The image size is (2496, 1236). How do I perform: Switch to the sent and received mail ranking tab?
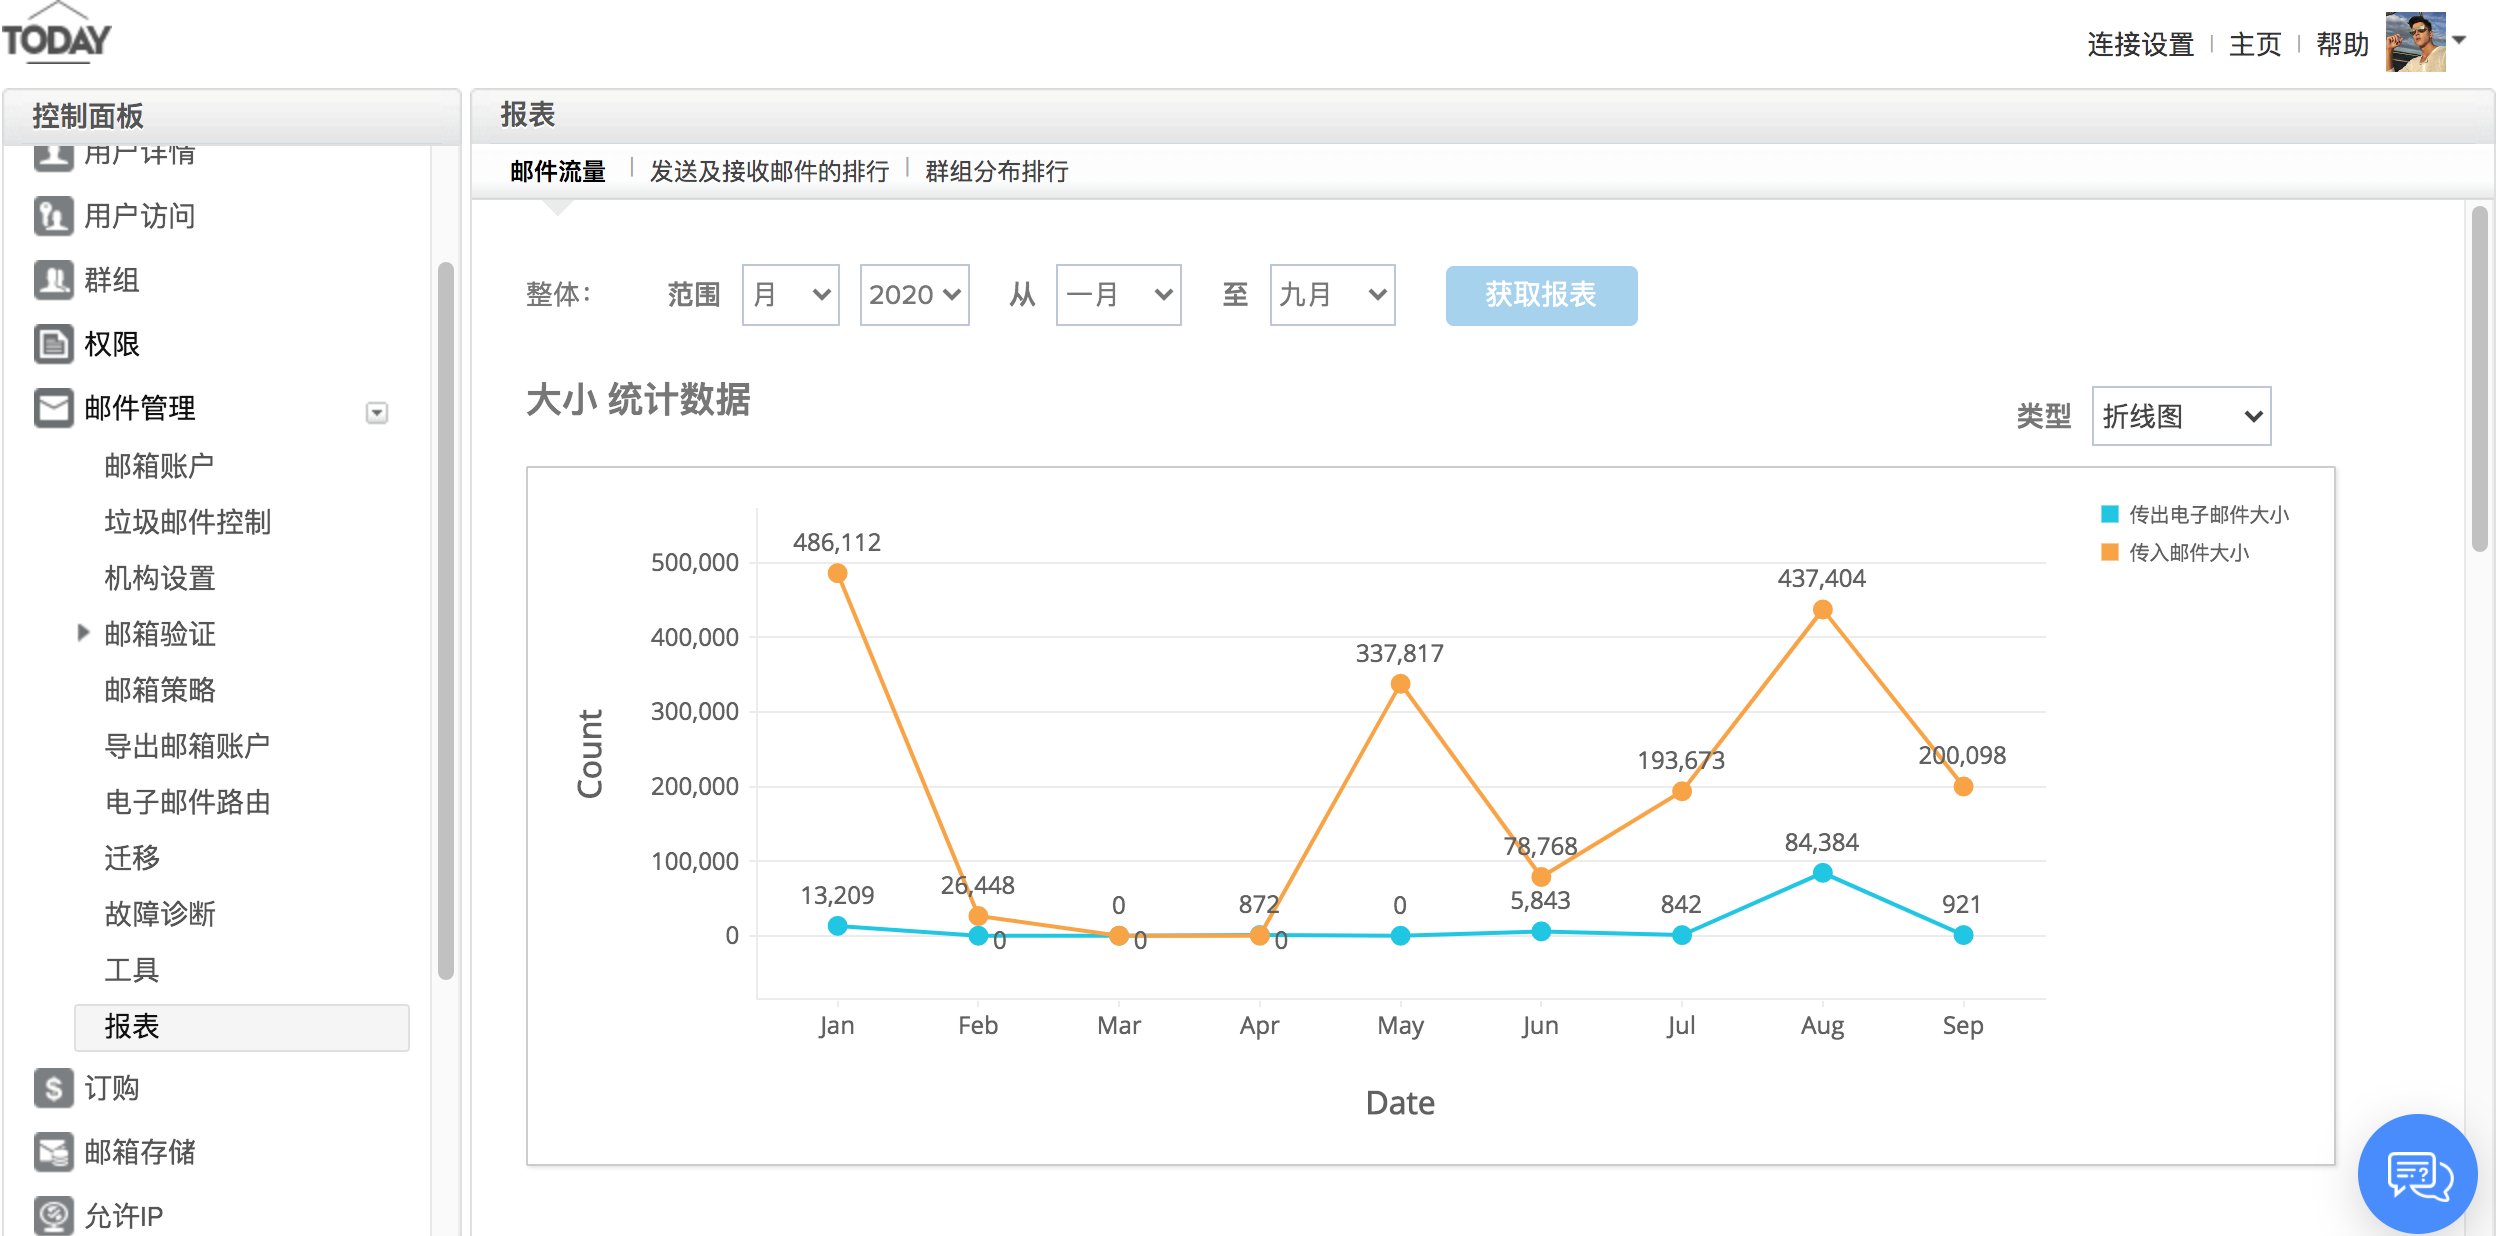769,171
